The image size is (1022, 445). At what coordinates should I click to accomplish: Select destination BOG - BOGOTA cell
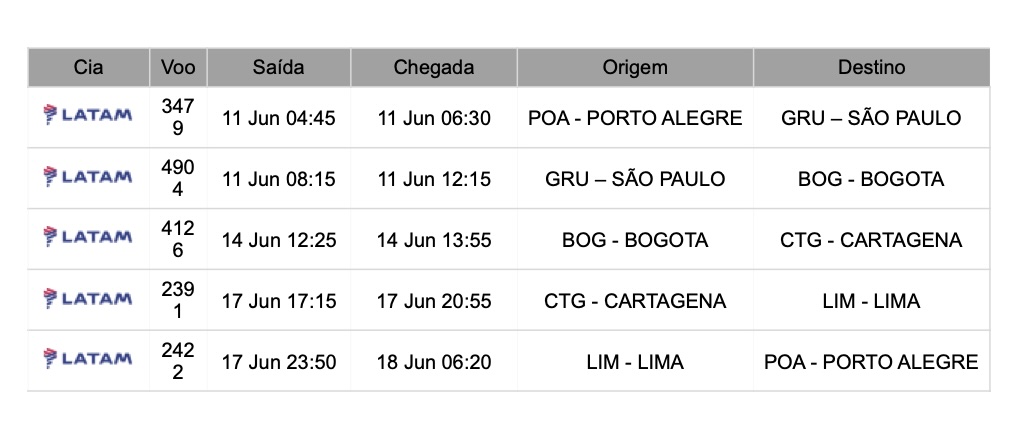871,180
